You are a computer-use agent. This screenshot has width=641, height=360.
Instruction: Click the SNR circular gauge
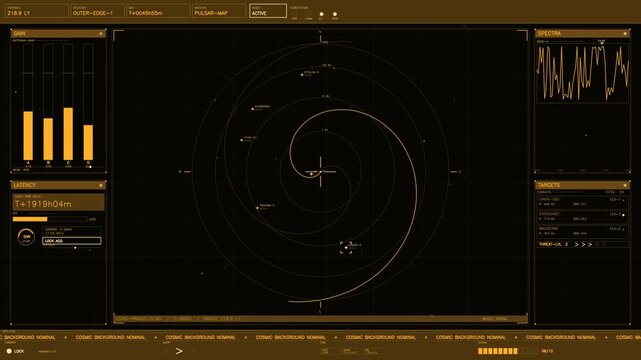click(26, 237)
